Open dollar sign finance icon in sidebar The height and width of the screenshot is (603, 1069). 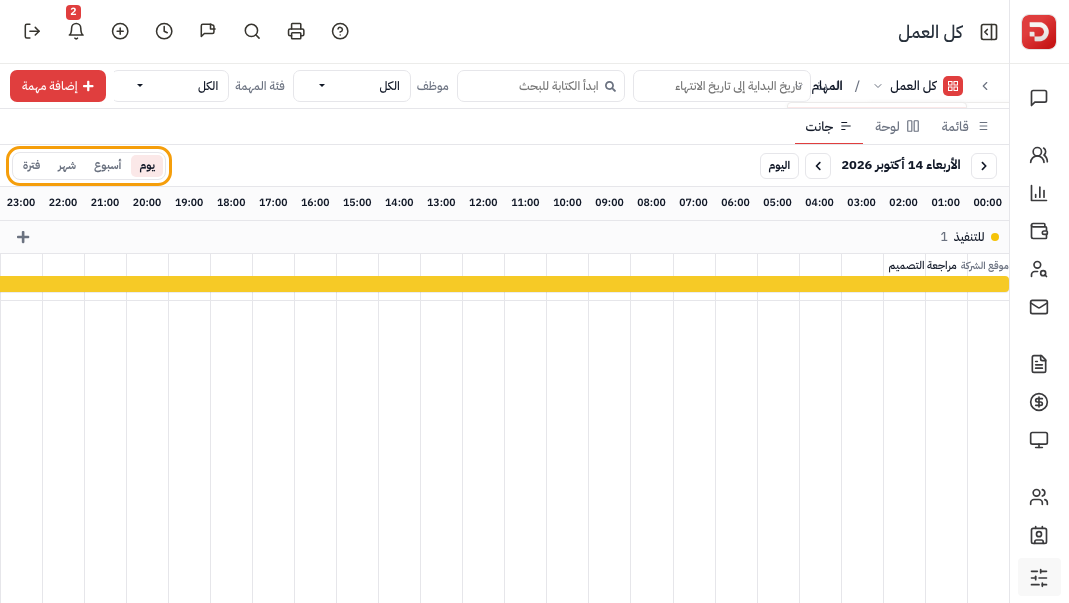click(1039, 402)
